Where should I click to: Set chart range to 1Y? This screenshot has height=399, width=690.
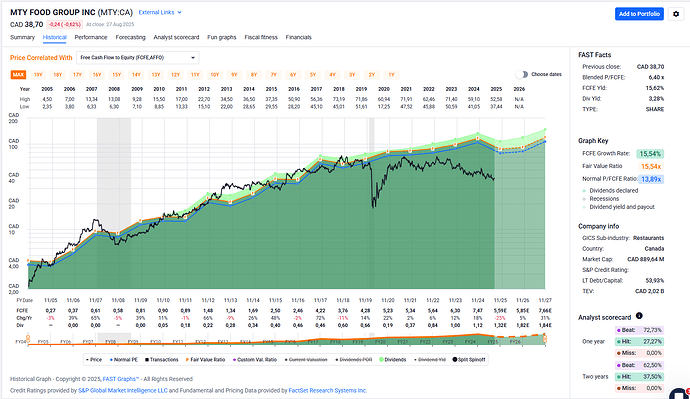click(x=391, y=75)
